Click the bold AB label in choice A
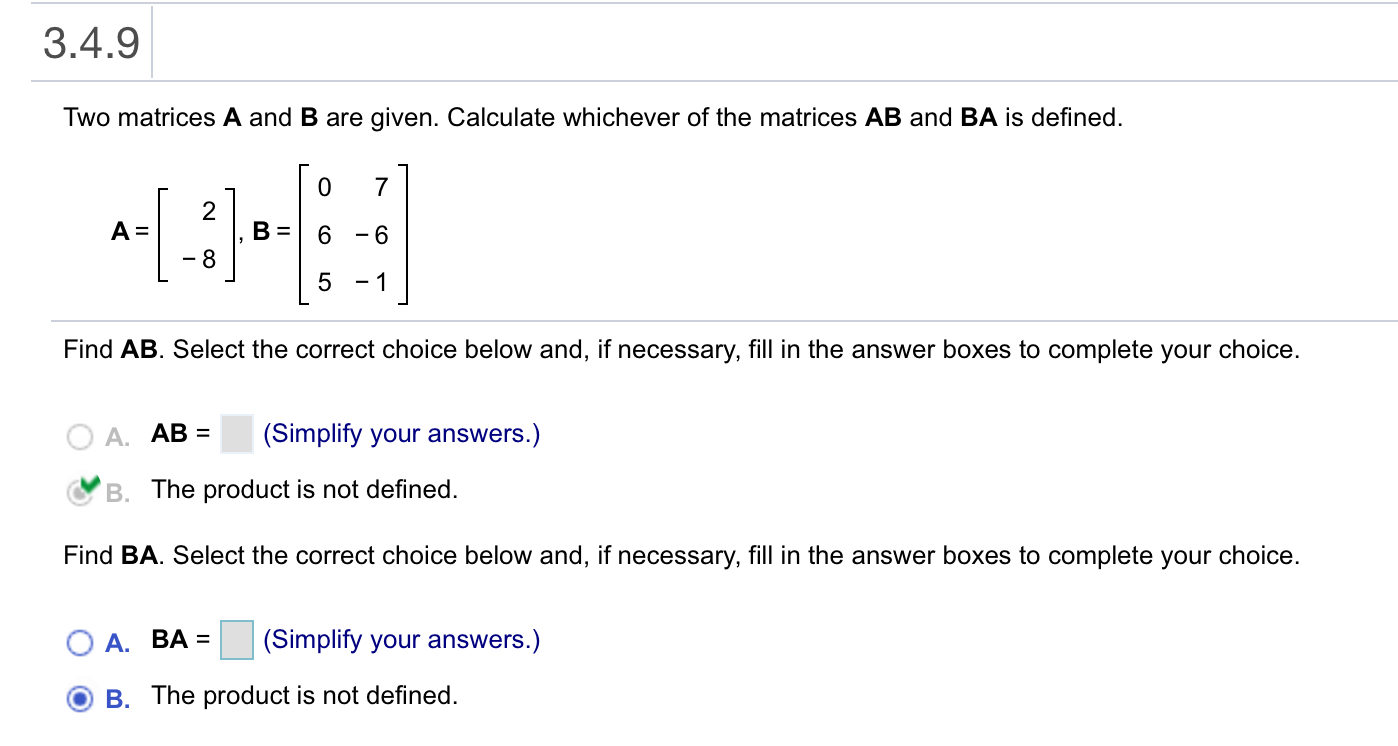The width and height of the screenshot is (1398, 746). point(168,434)
